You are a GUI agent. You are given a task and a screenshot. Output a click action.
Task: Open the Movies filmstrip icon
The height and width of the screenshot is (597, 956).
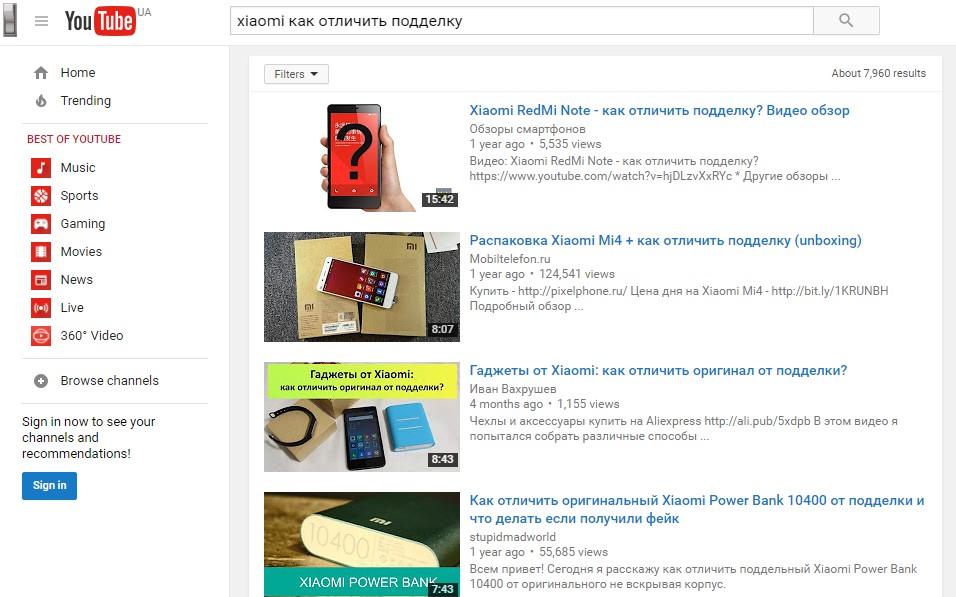[41, 252]
